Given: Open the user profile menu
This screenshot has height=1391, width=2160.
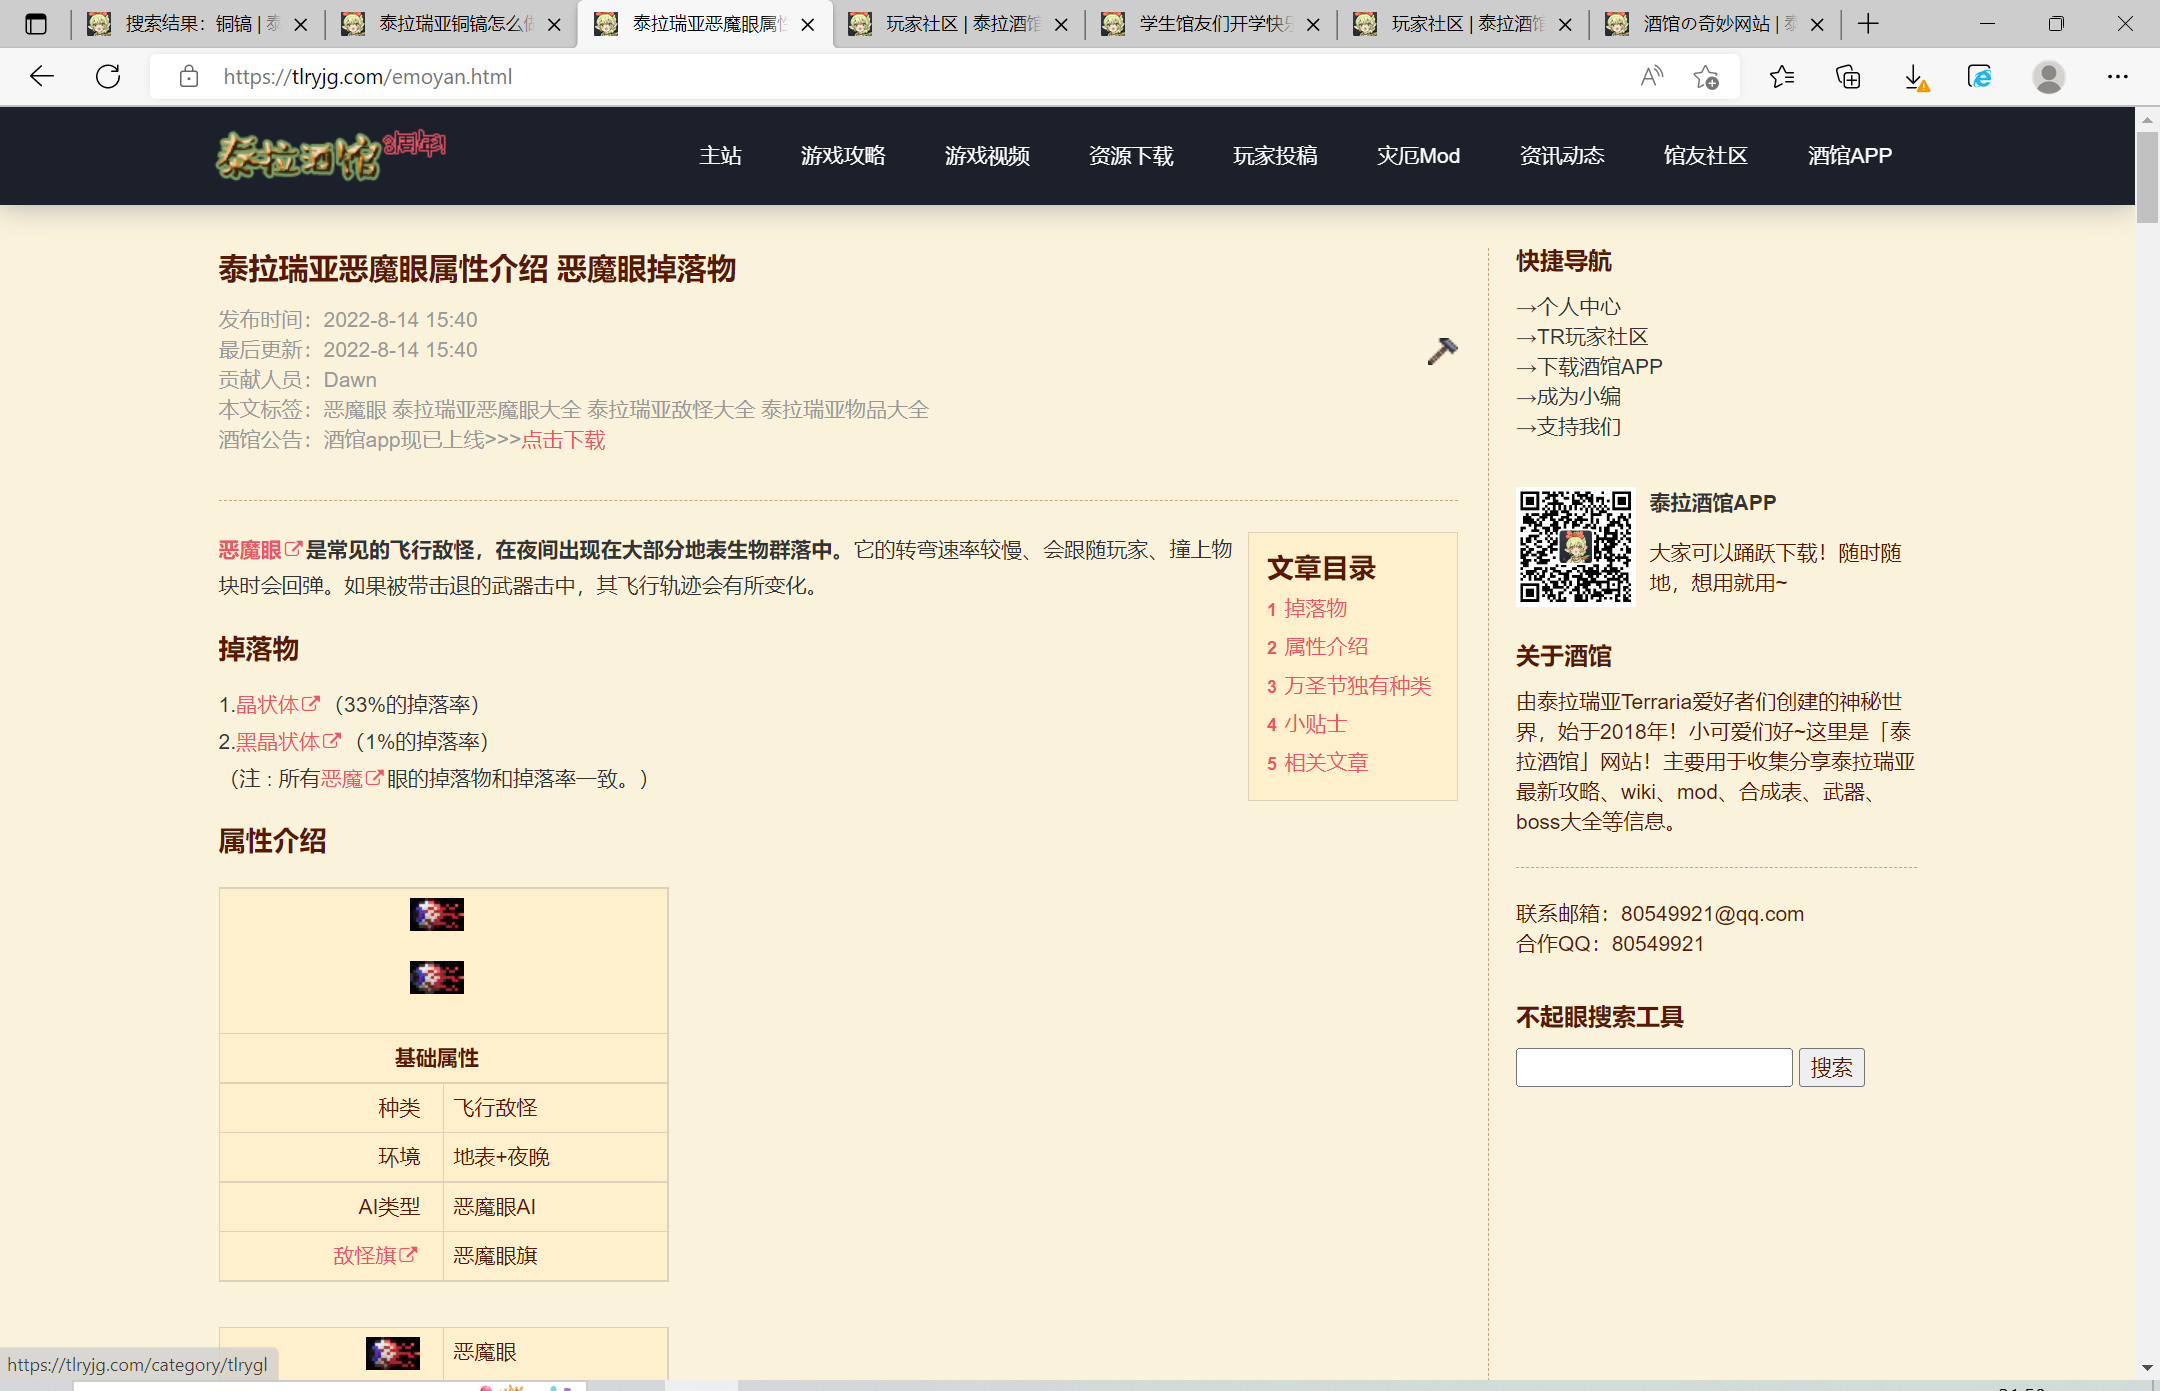Looking at the screenshot, I should (2048, 76).
